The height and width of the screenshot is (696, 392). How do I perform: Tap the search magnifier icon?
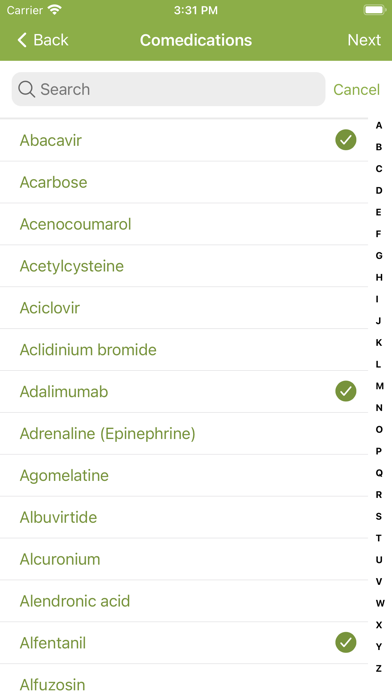pyautogui.click(x=27, y=89)
